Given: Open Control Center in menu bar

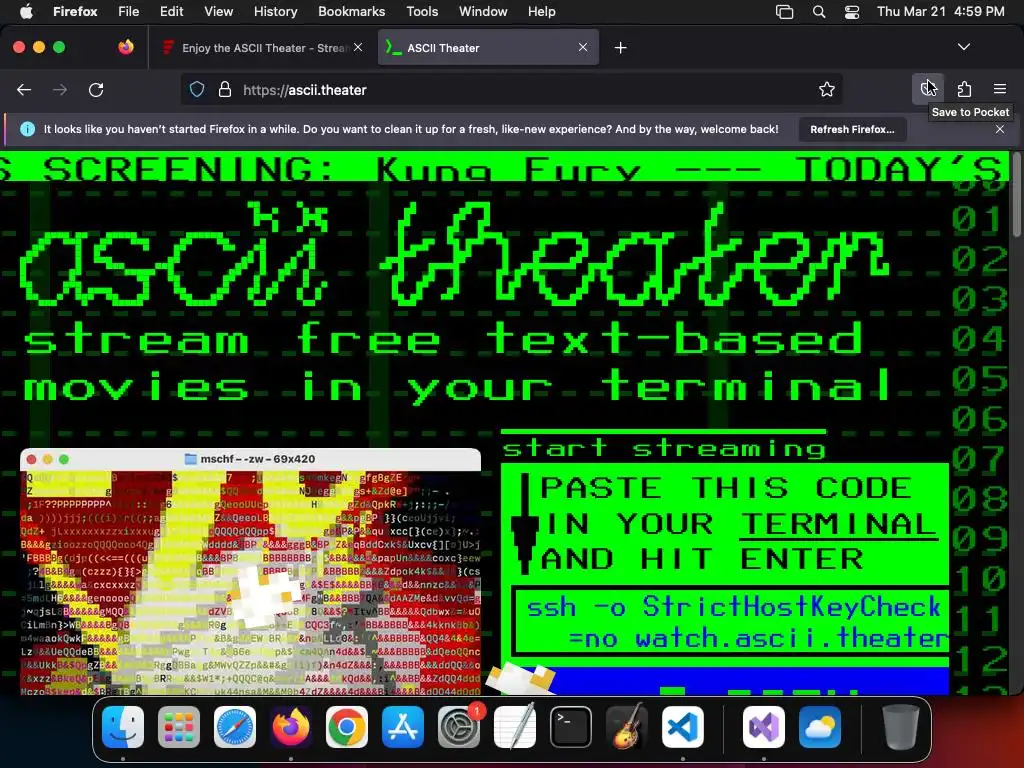Looking at the screenshot, I should click(852, 12).
